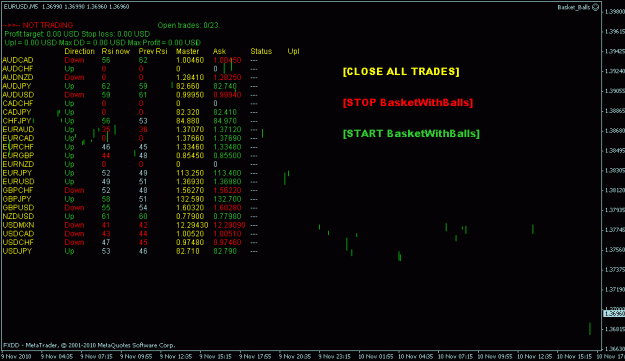Click the Prev Rsi column header
The width and height of the screenshot is (625, 361).
tap(153, 51)
